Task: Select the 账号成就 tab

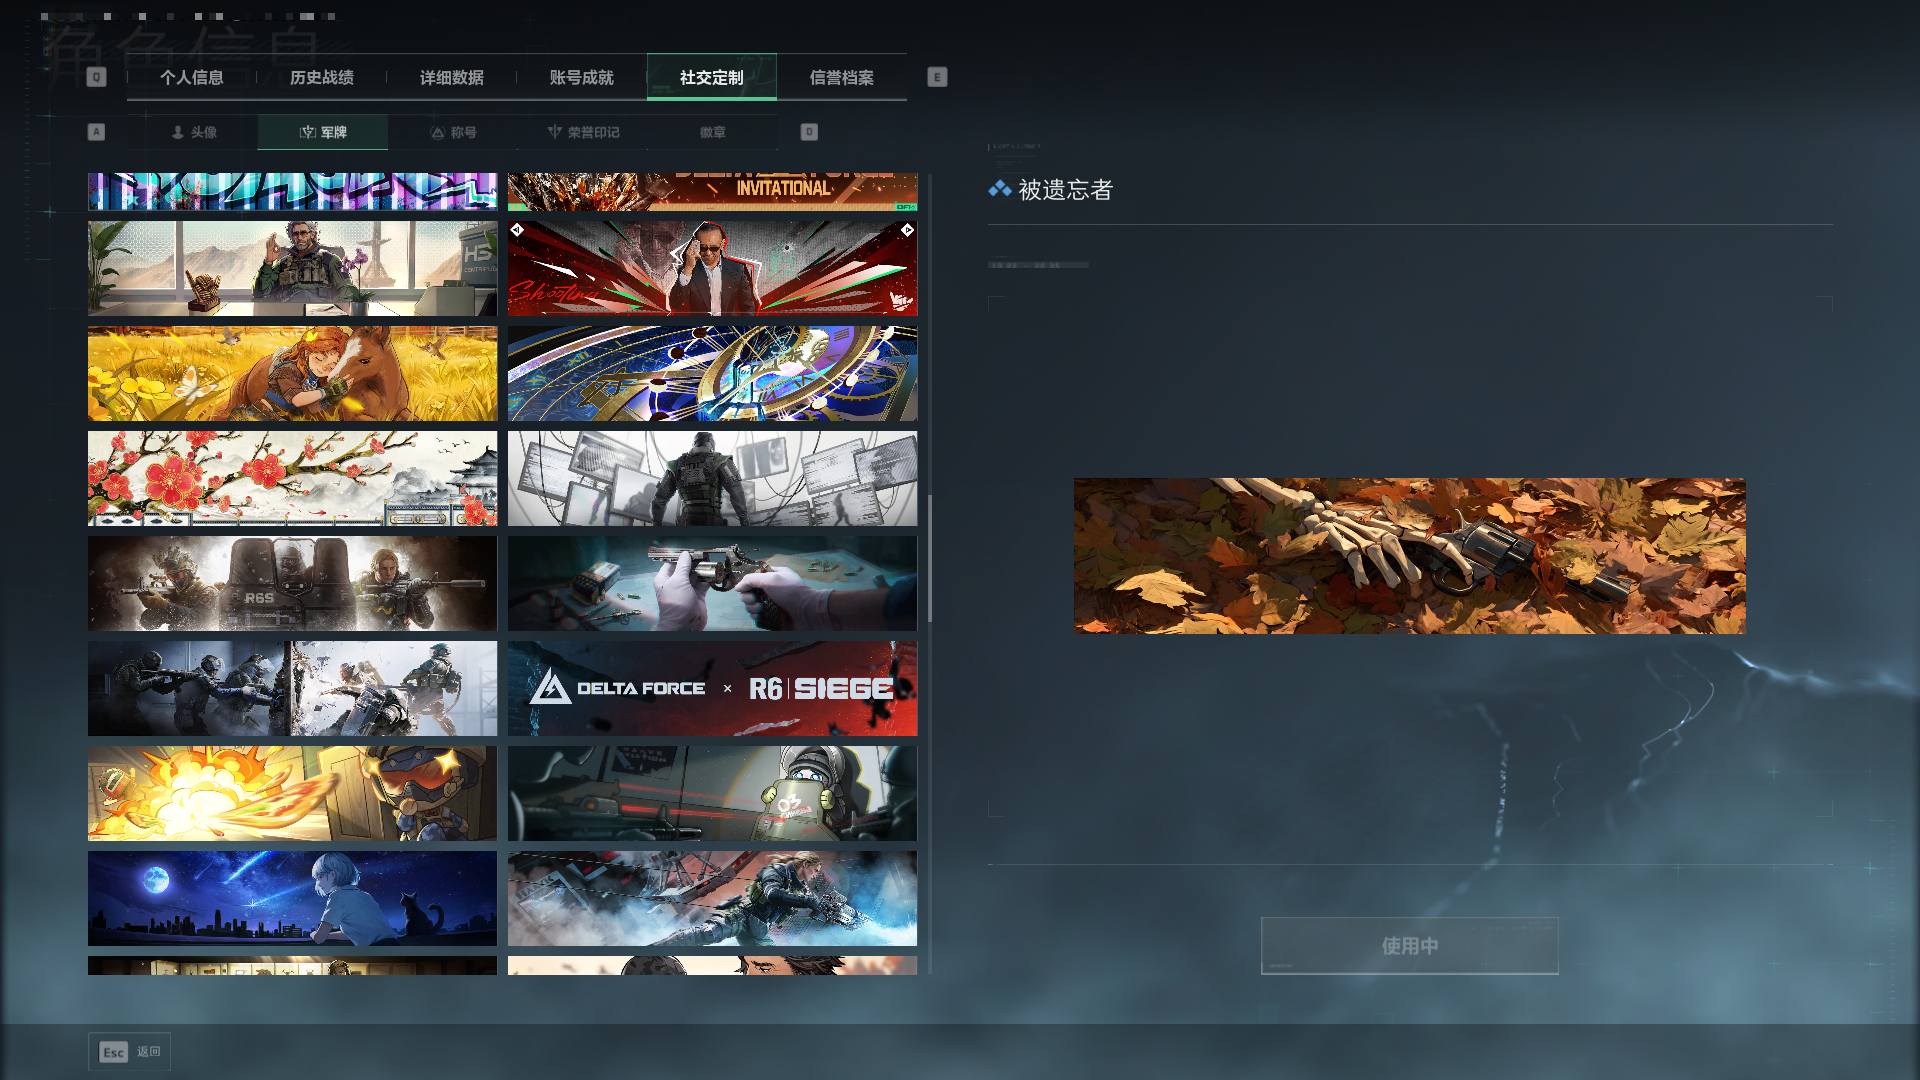Action: tap(582, 77)
